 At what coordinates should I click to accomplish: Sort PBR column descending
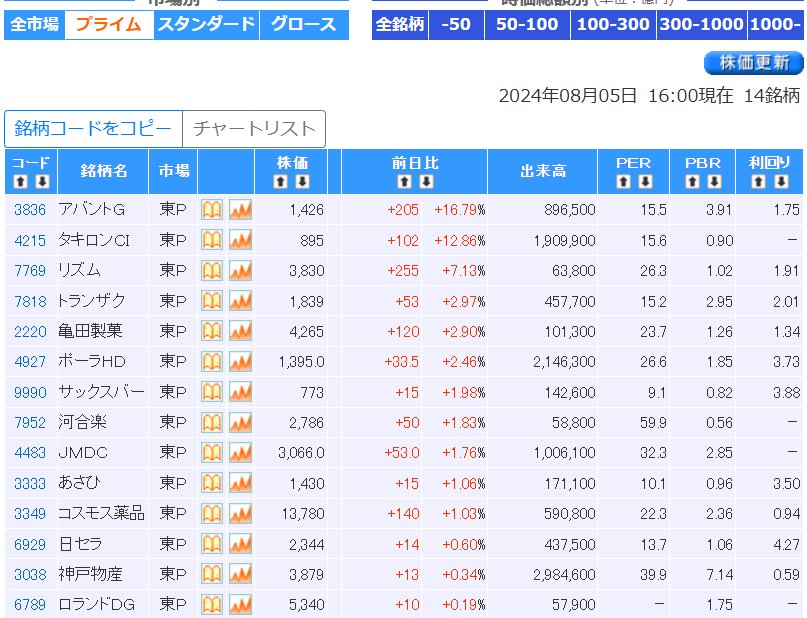tap(714, 182)
